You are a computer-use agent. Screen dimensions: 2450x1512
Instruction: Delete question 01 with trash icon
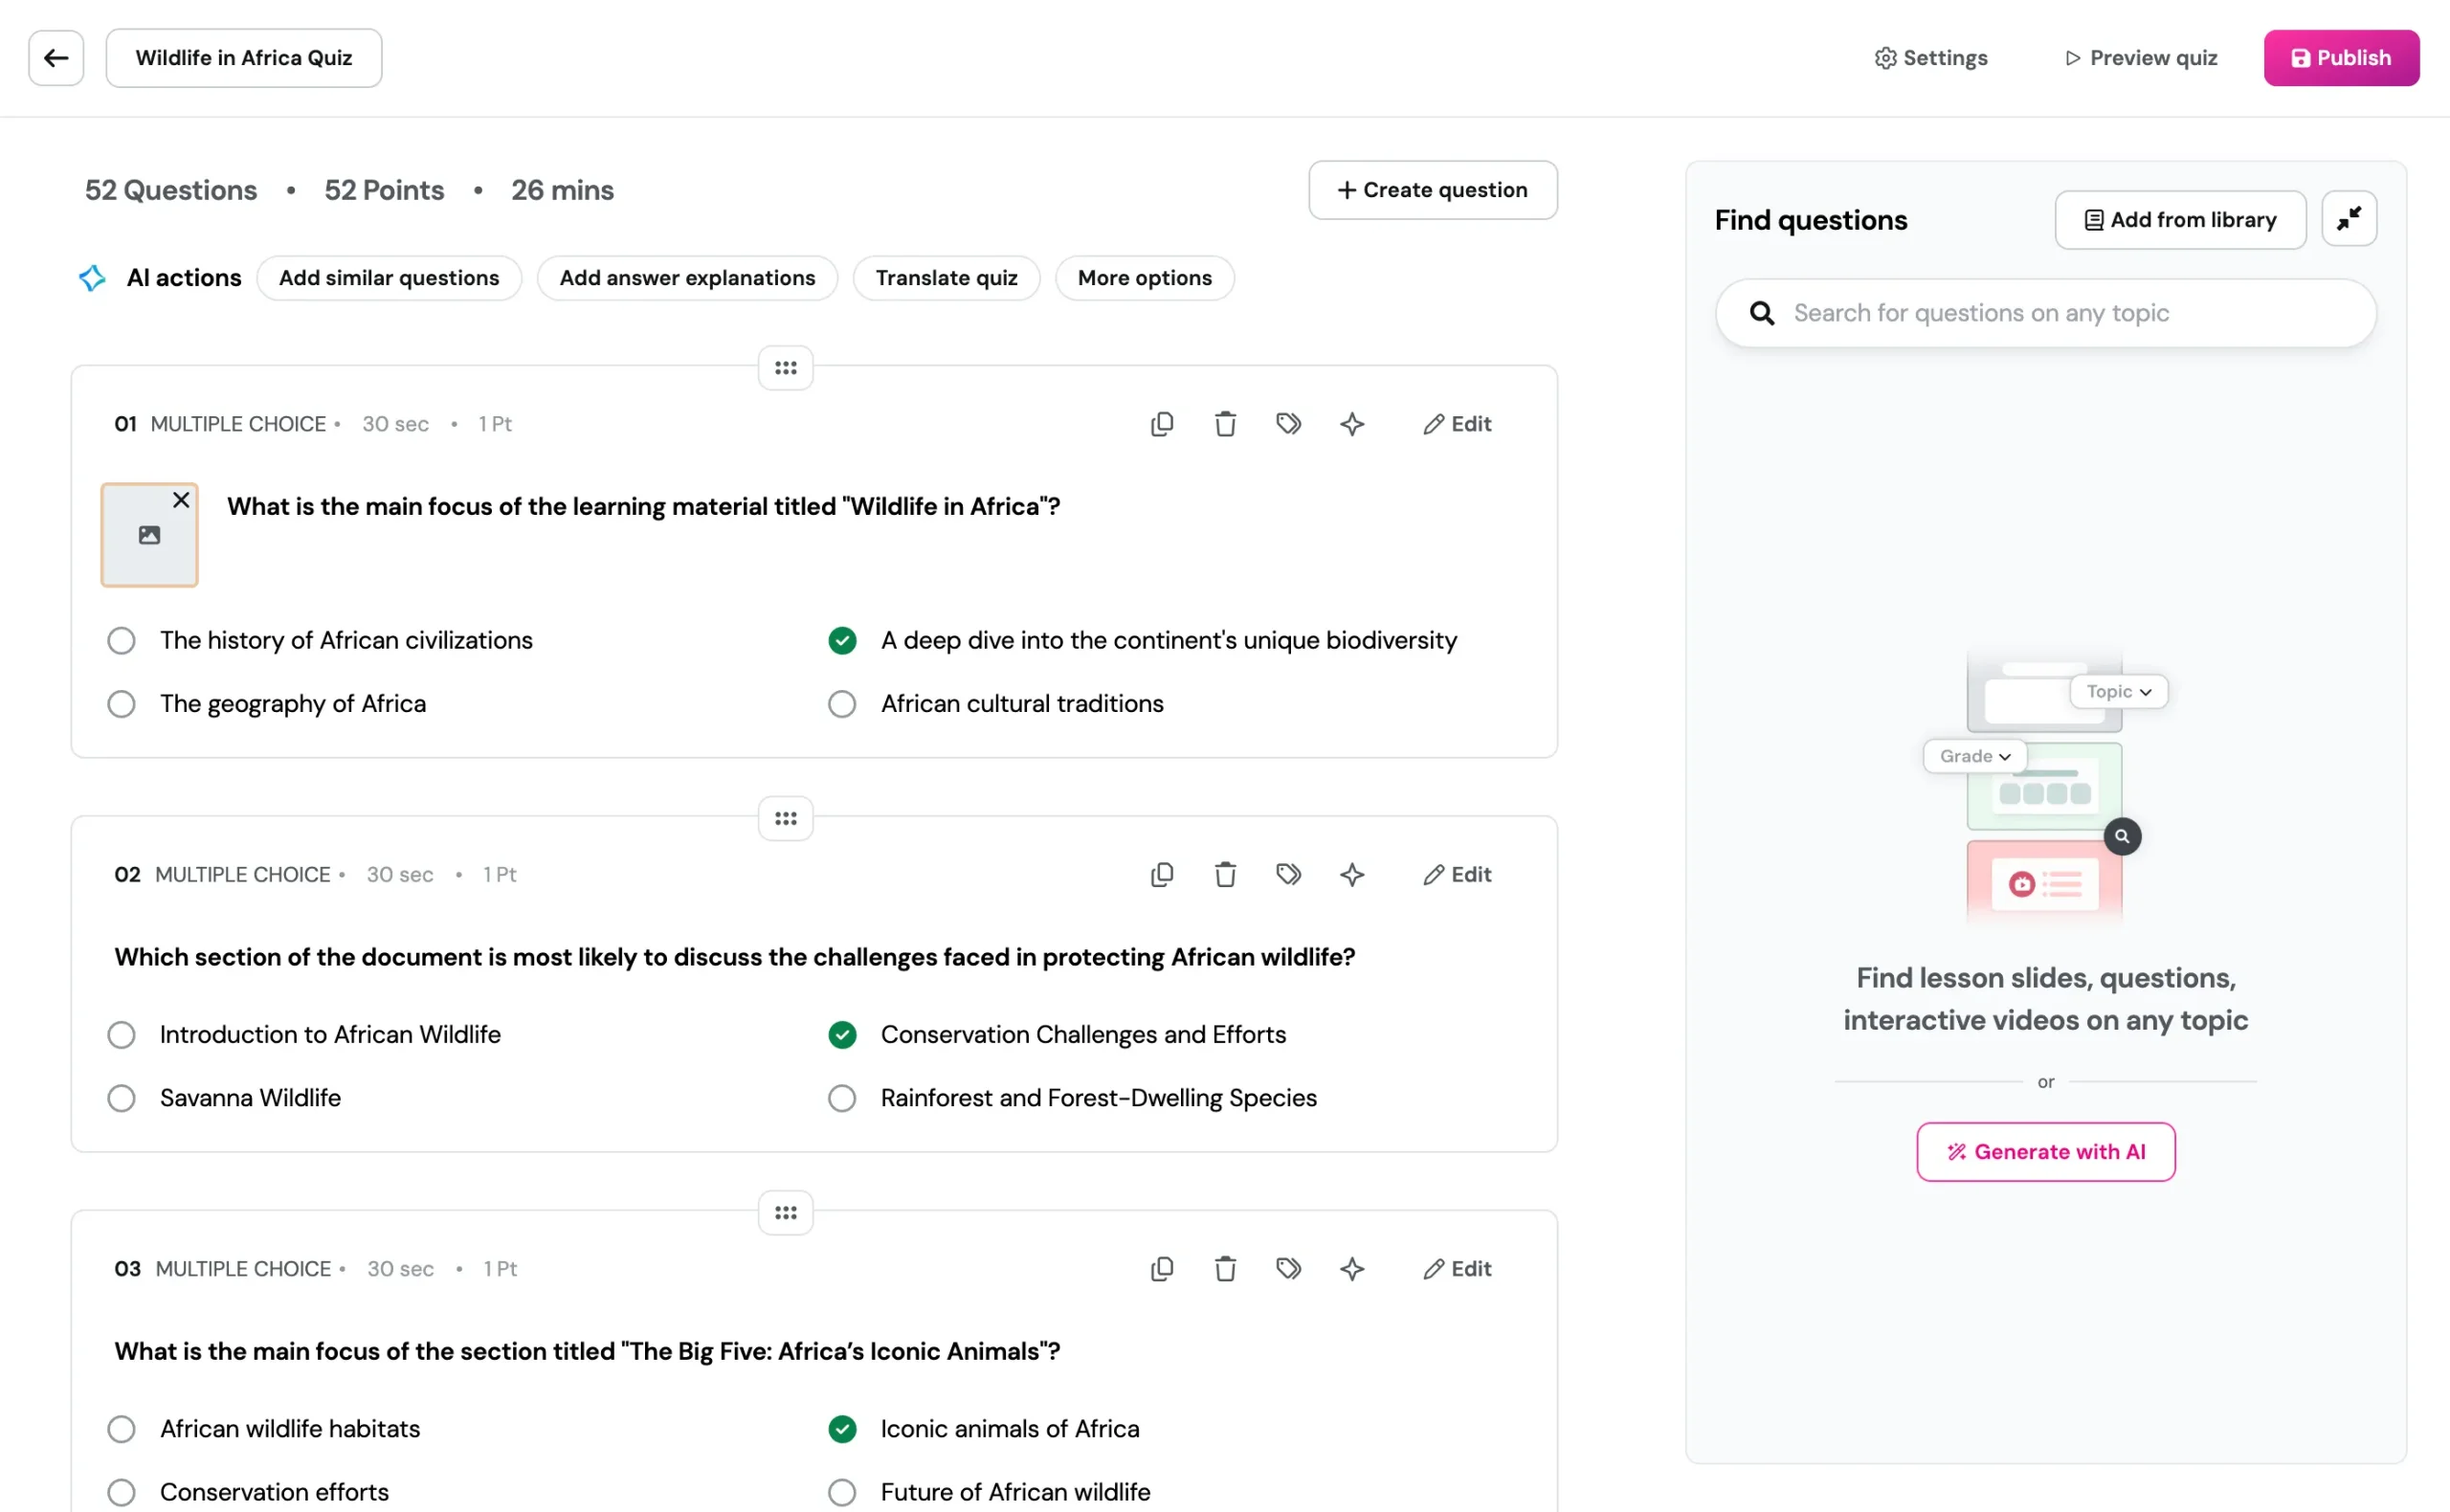click(1225, 424)
